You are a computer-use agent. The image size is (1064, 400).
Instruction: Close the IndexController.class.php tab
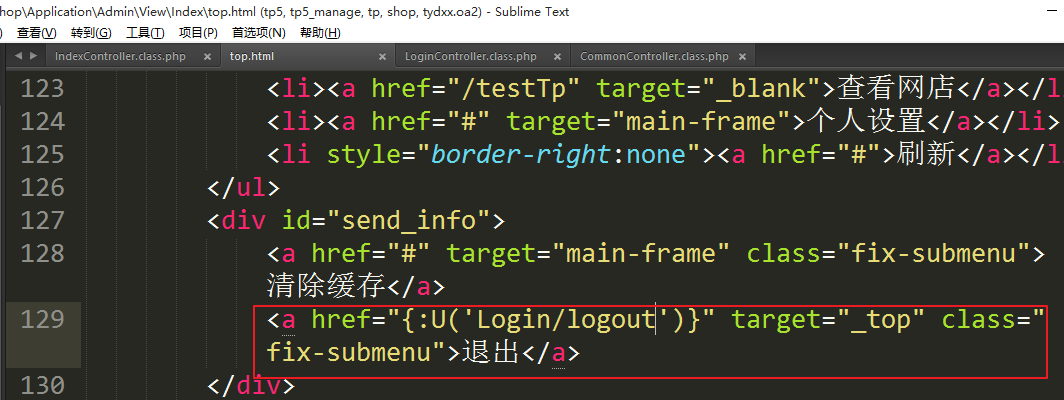(207, 57)
